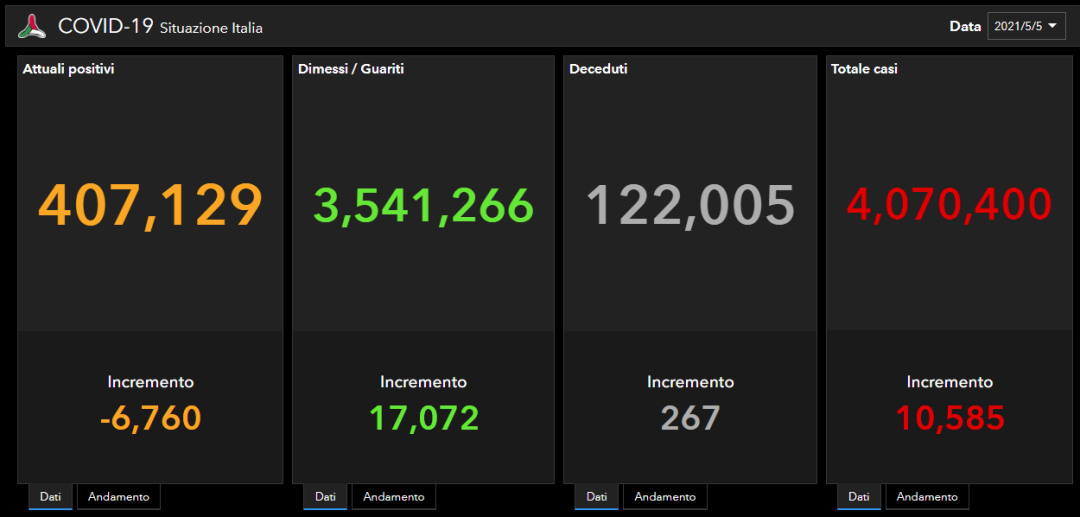
Task: Select Dati tab under Attuali positivi
Action: pos(50,496)
